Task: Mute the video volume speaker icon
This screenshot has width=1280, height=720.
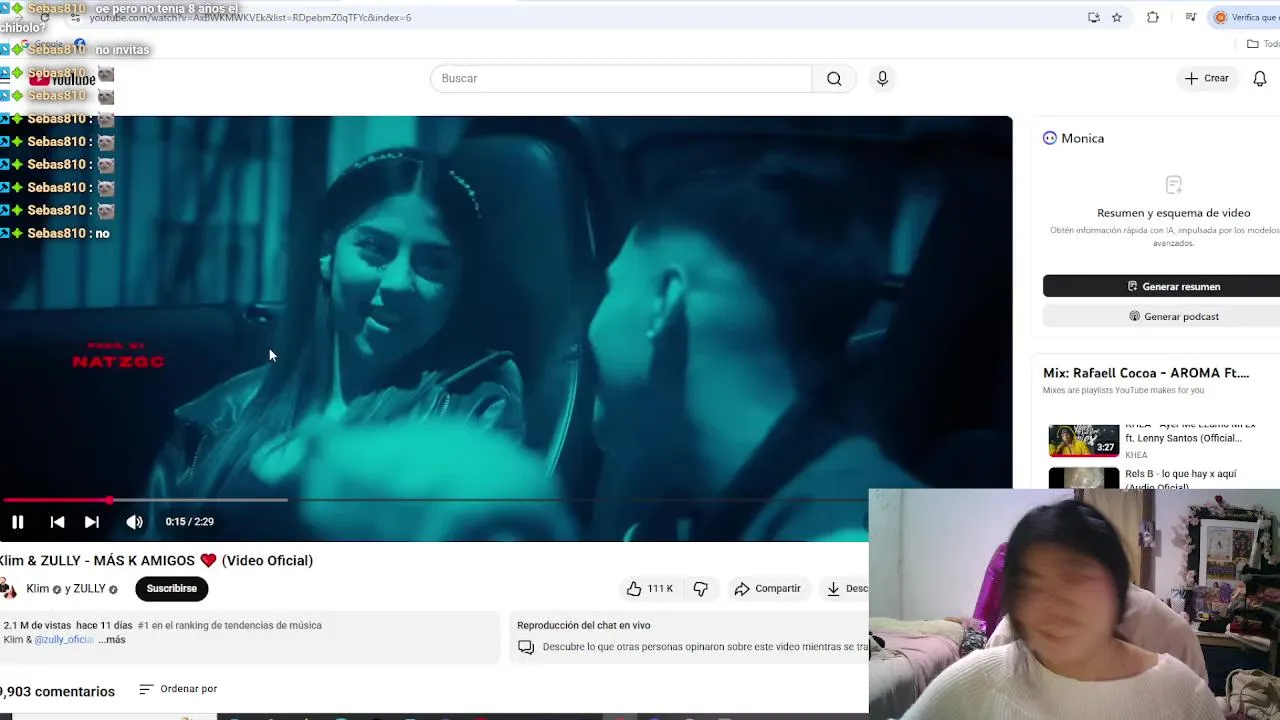Action: [134, 522]
